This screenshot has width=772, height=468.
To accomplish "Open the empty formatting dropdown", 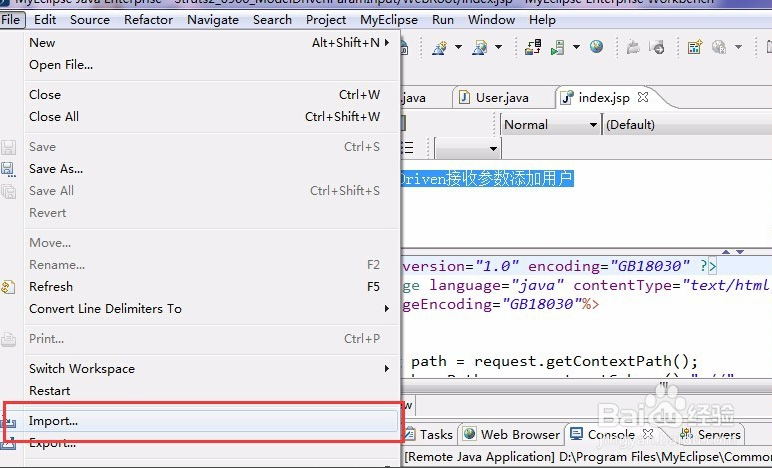I will pos(468,148).
